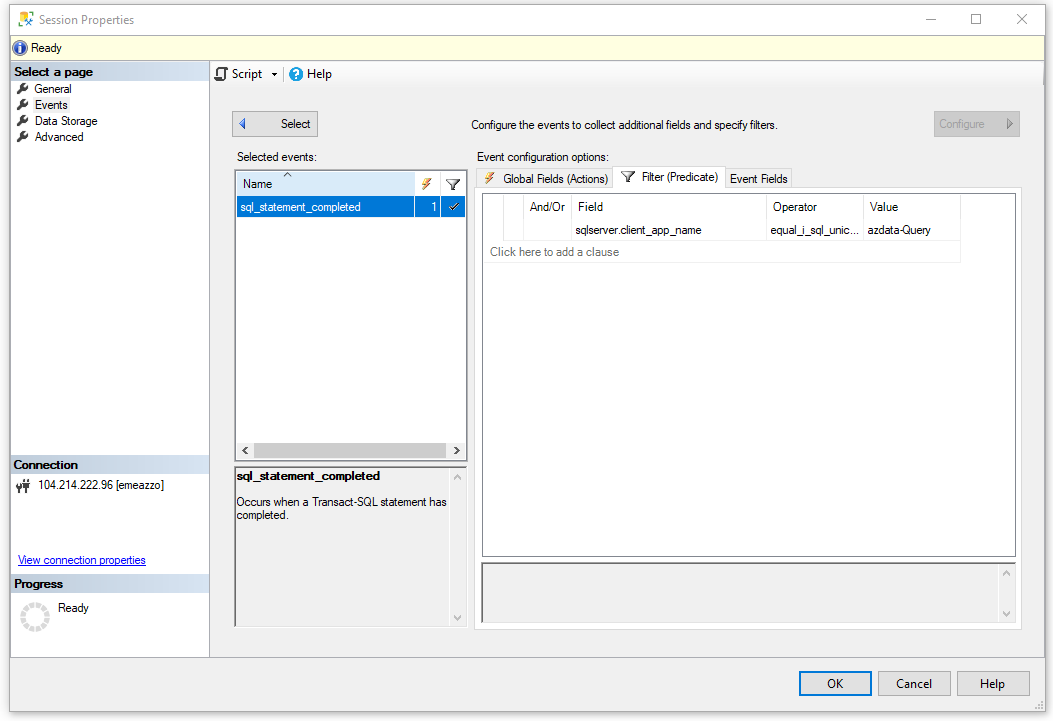This screenshot has width=1053, height=721.
Task: Open the Advanced page
Action: [x=58, y=137]
